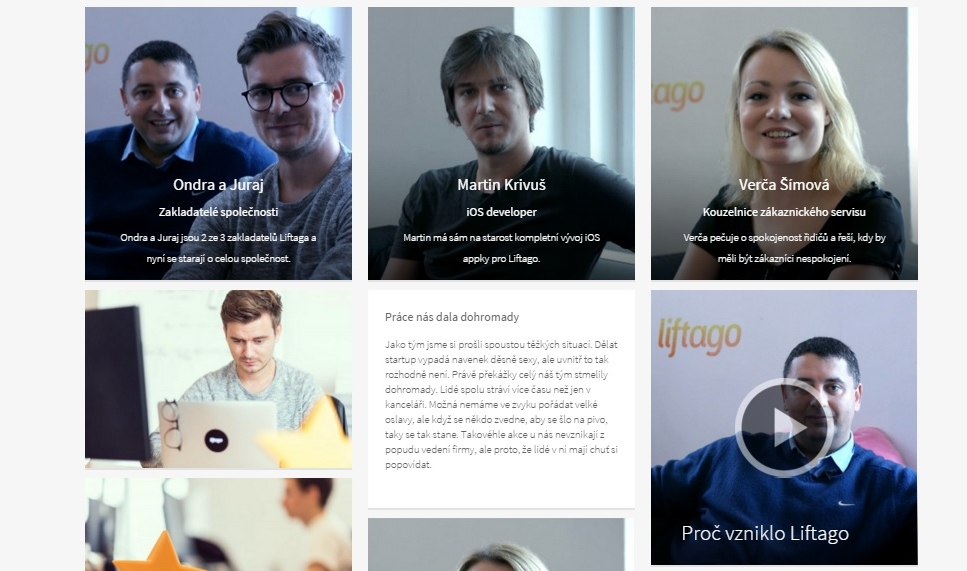The height and width of the screenshot is (571, 967).
Task: Open the Ondra a Juraj founders card
Action: click(x=218, y=143)
